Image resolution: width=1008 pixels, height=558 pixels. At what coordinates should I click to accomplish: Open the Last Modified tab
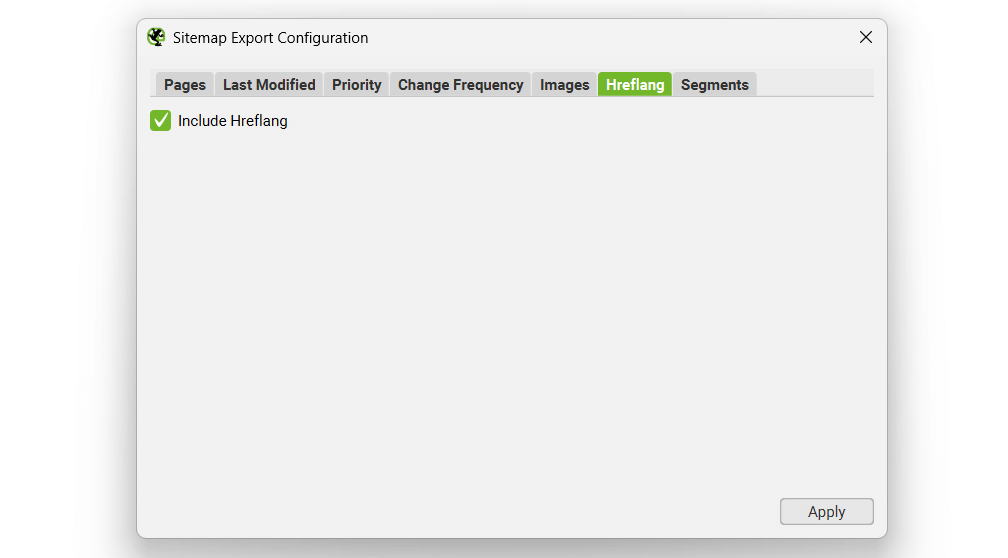coord(269,85)
